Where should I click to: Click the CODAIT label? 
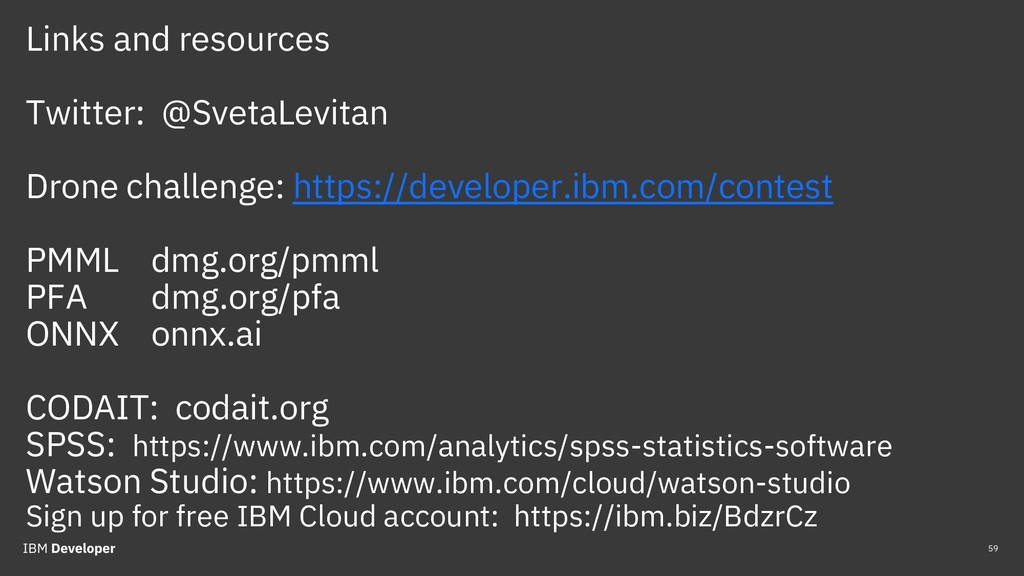tap(92, 409)
